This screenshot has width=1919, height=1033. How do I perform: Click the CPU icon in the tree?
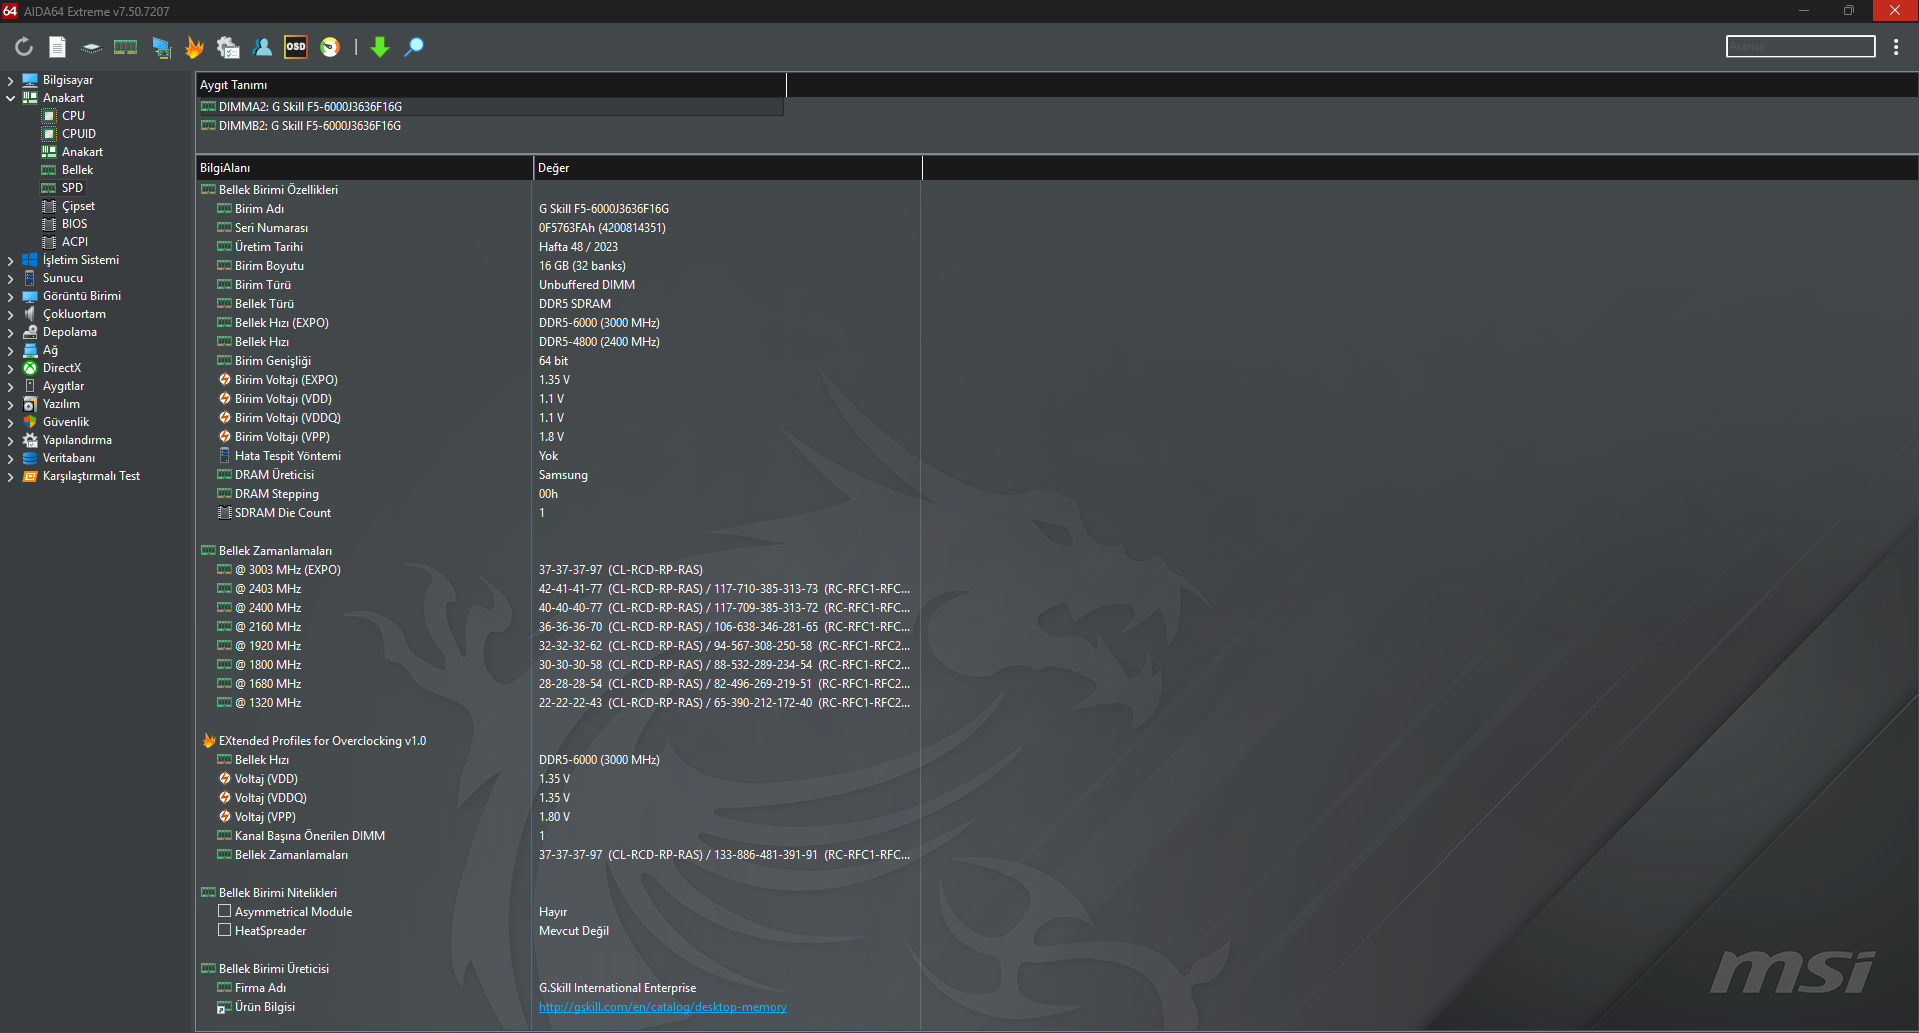49,116
